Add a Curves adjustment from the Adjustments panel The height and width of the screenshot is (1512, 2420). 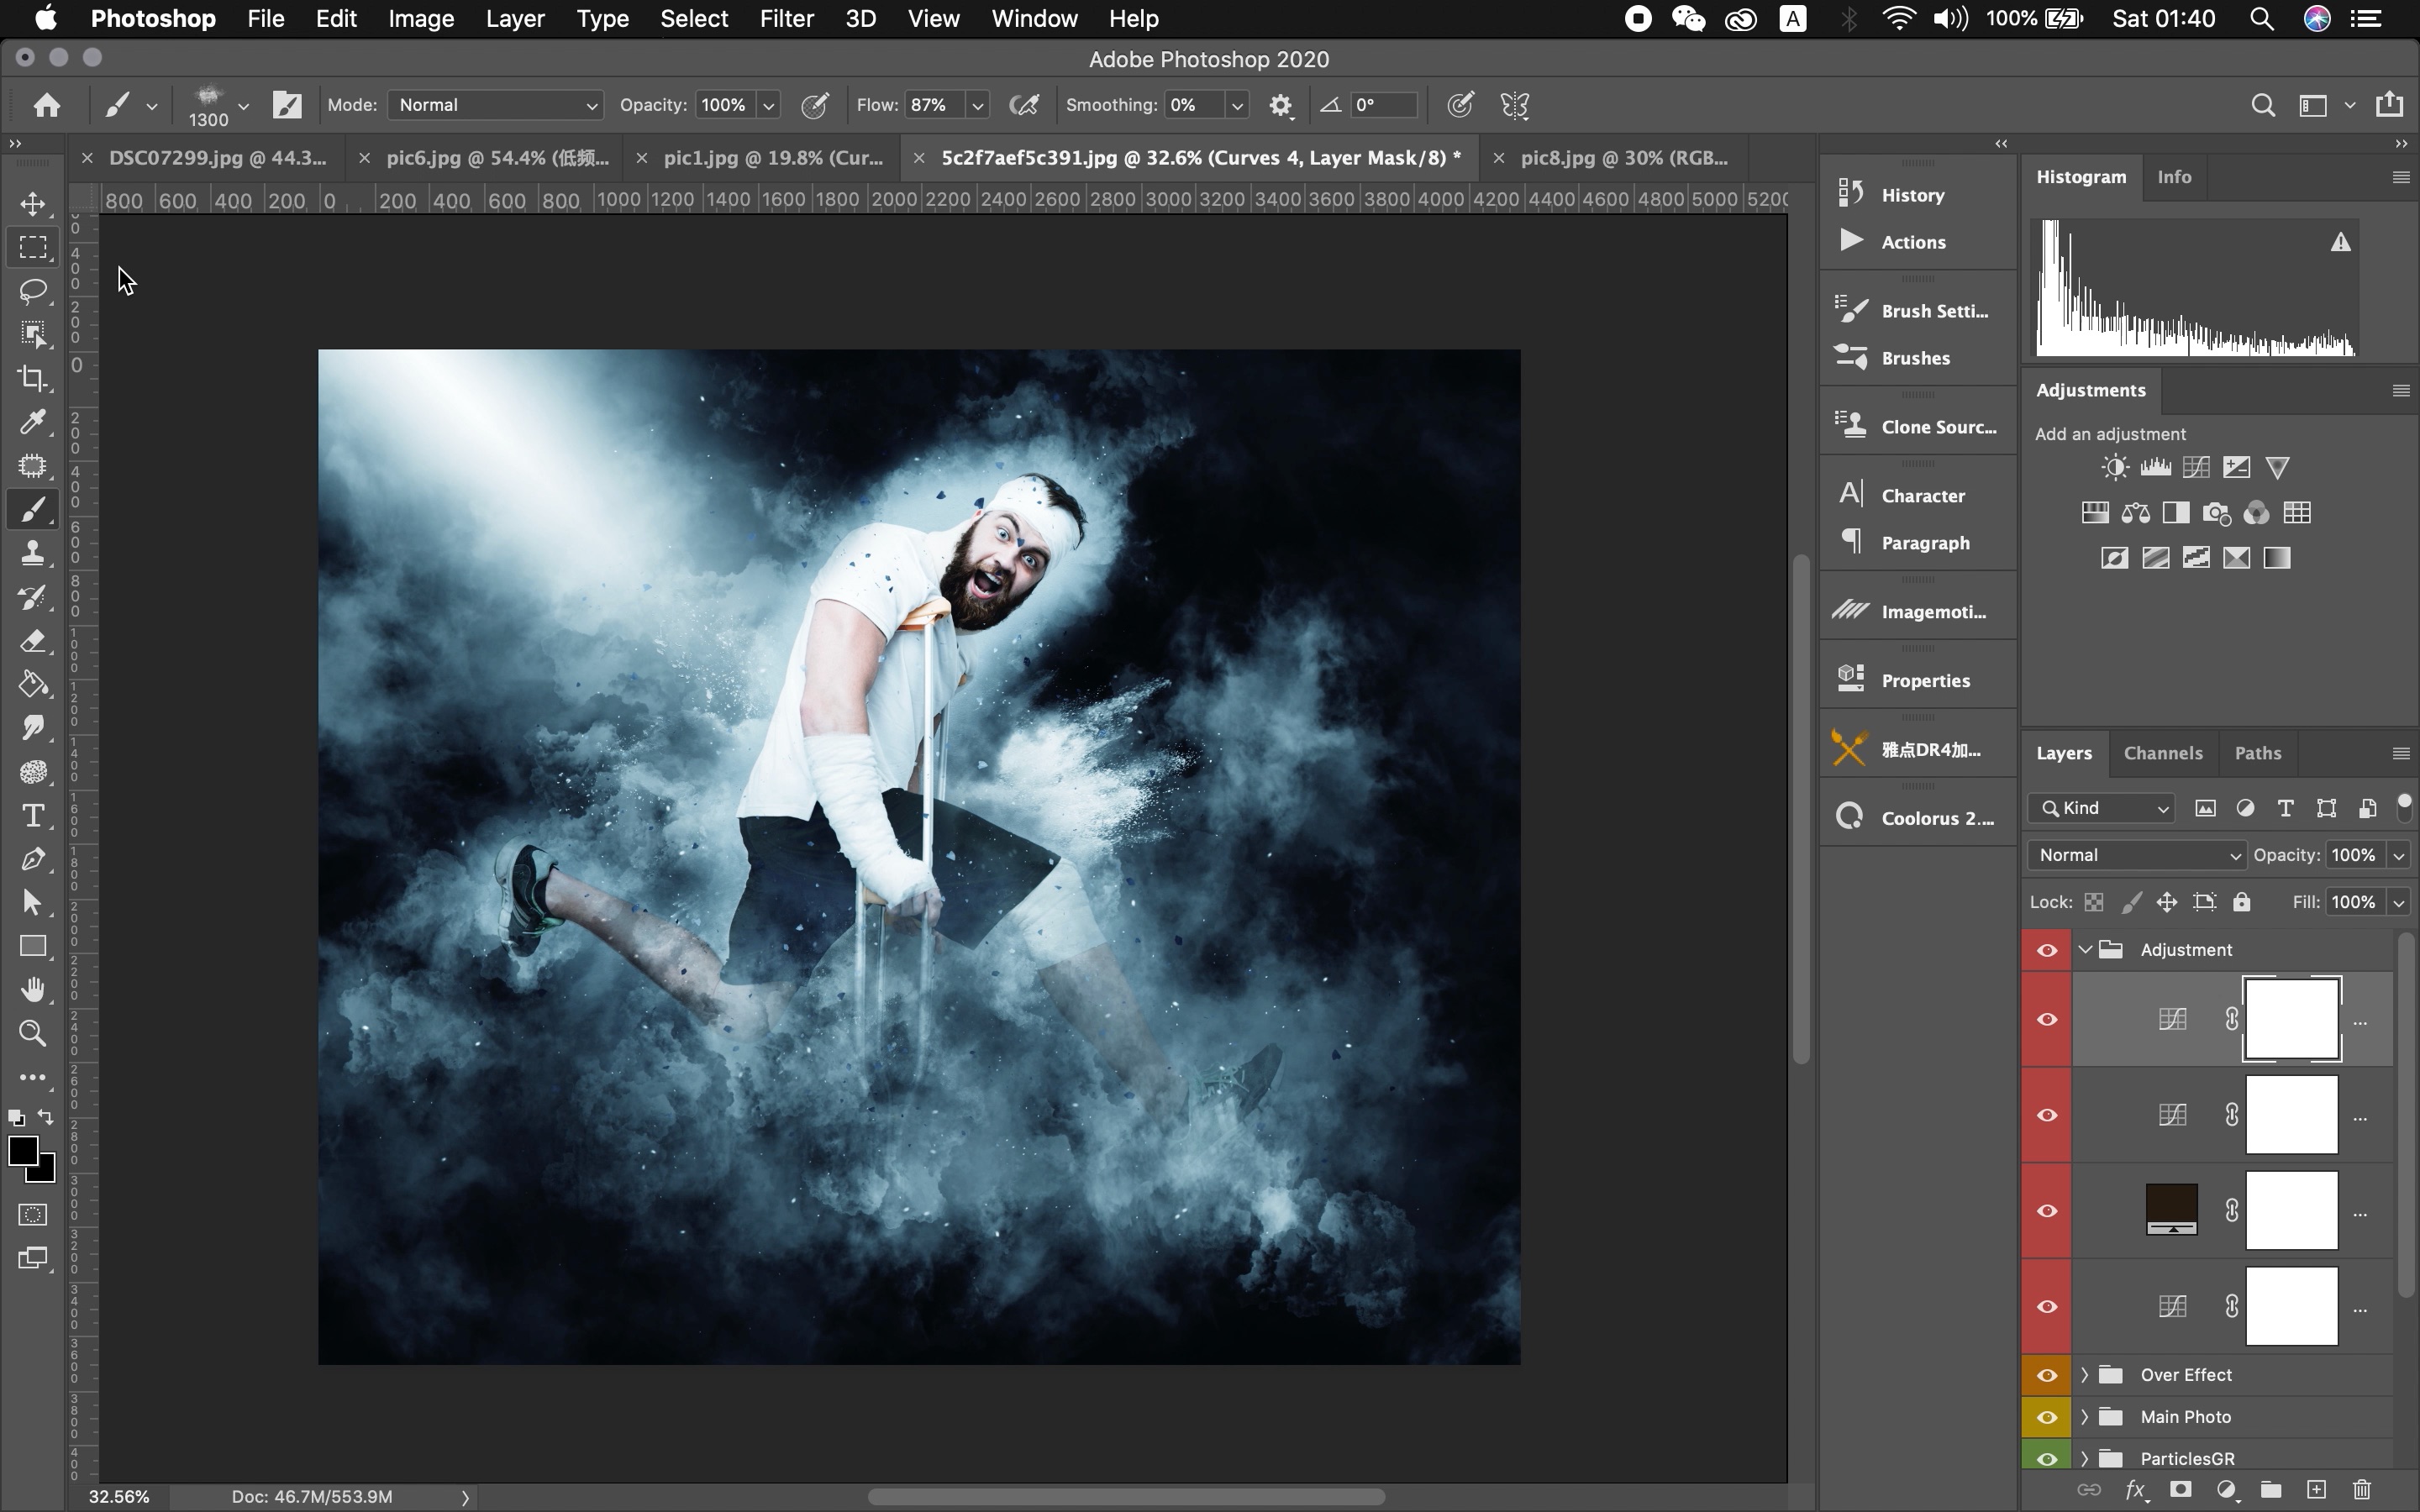tap(2196, 468)
